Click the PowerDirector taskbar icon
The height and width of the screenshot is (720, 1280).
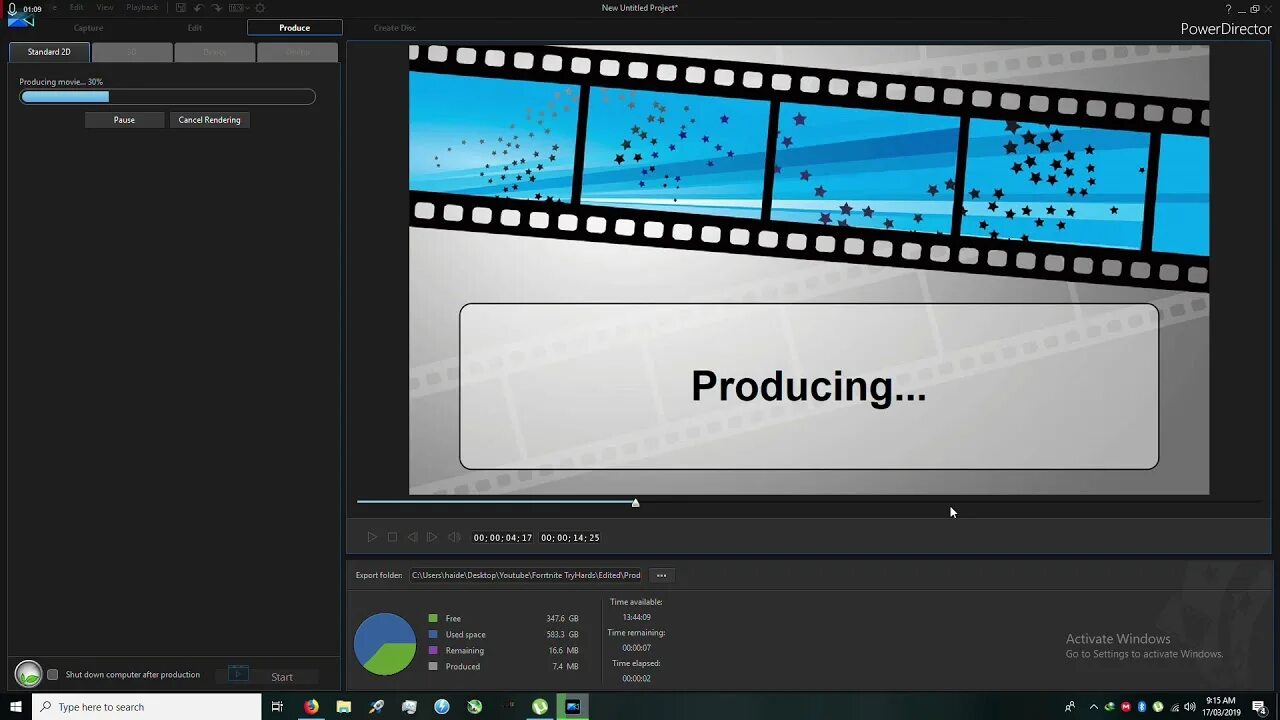click(x=573, y=707)
